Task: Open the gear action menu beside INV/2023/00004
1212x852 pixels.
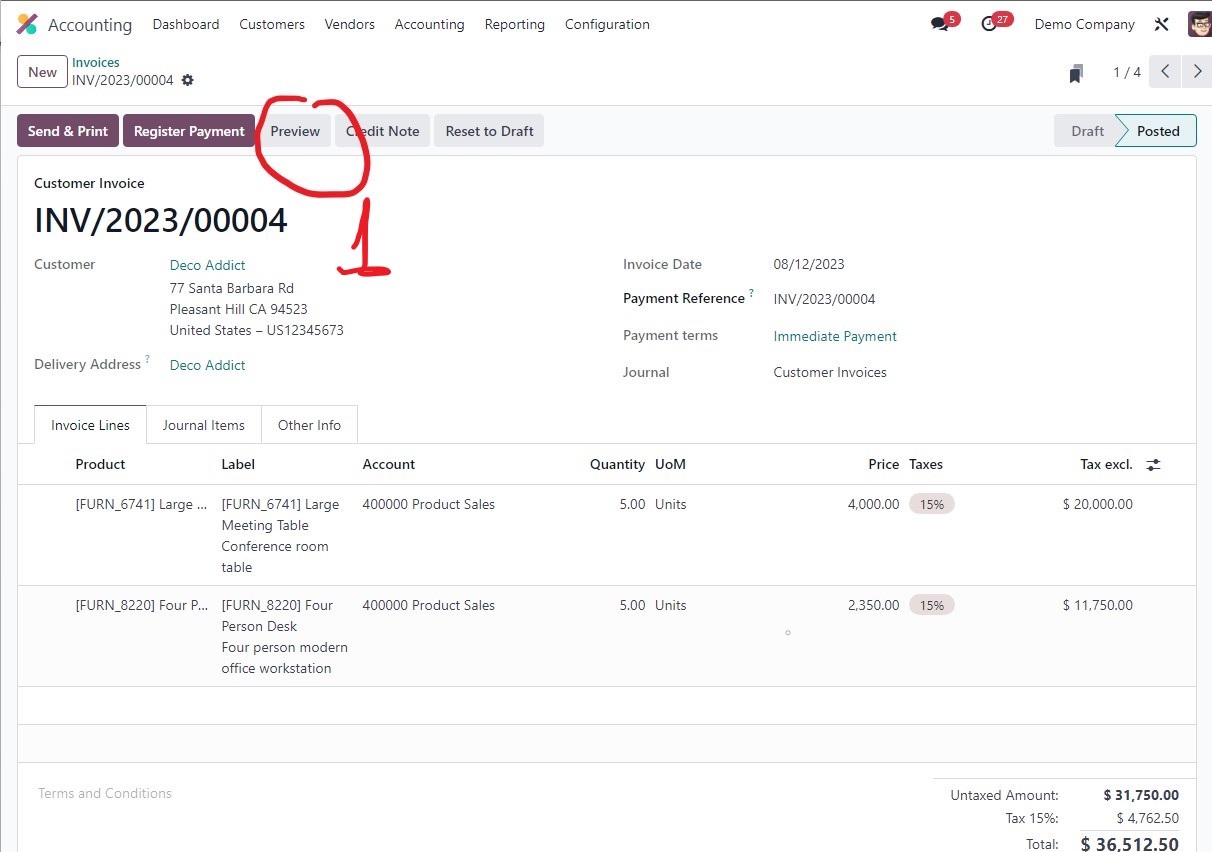Action: (188, 81)
